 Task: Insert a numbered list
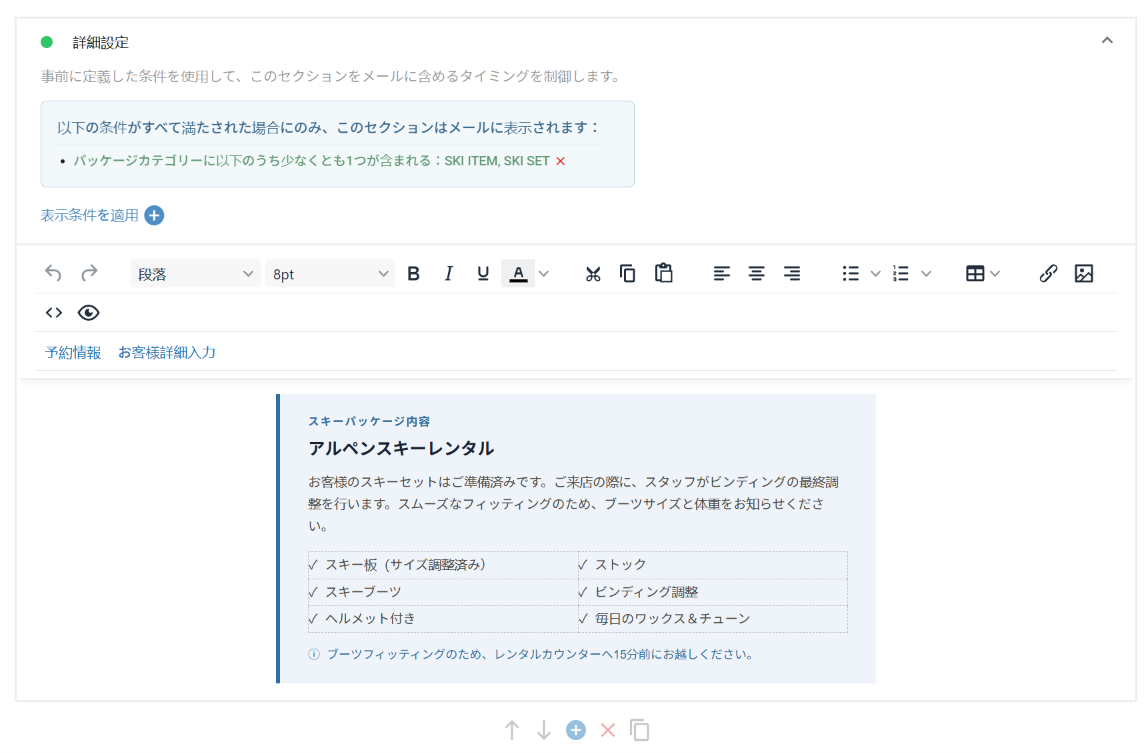[900, 273]
